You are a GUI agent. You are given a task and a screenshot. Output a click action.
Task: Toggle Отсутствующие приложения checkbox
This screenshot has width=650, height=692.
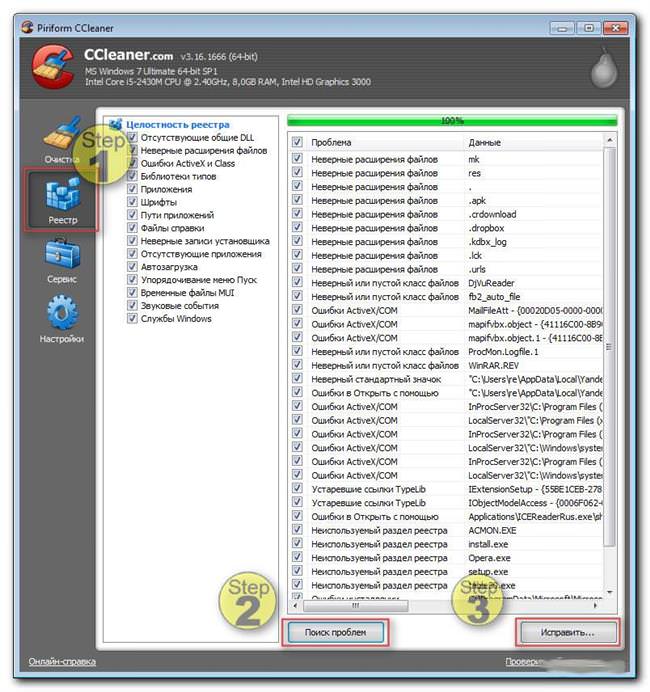click(x=132, y=254)
